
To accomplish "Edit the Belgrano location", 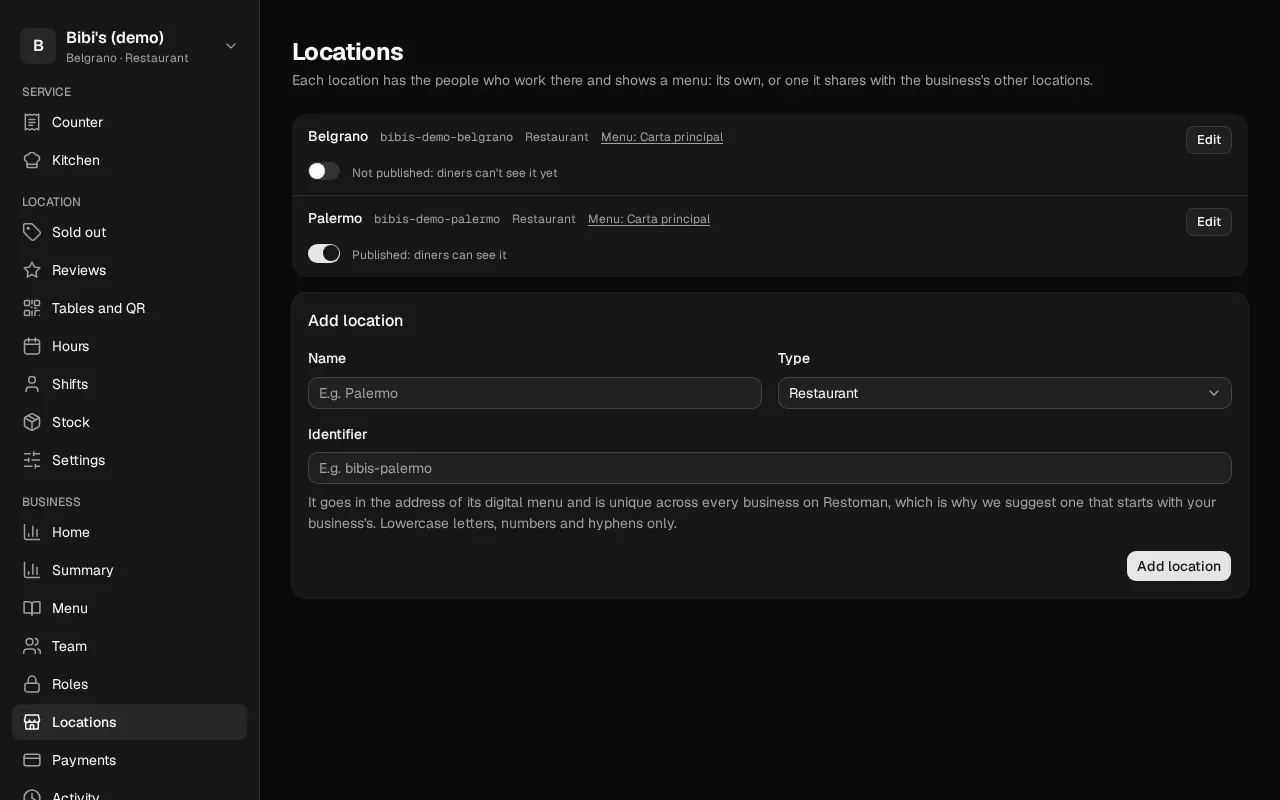I will click(x=1209, y=140).
